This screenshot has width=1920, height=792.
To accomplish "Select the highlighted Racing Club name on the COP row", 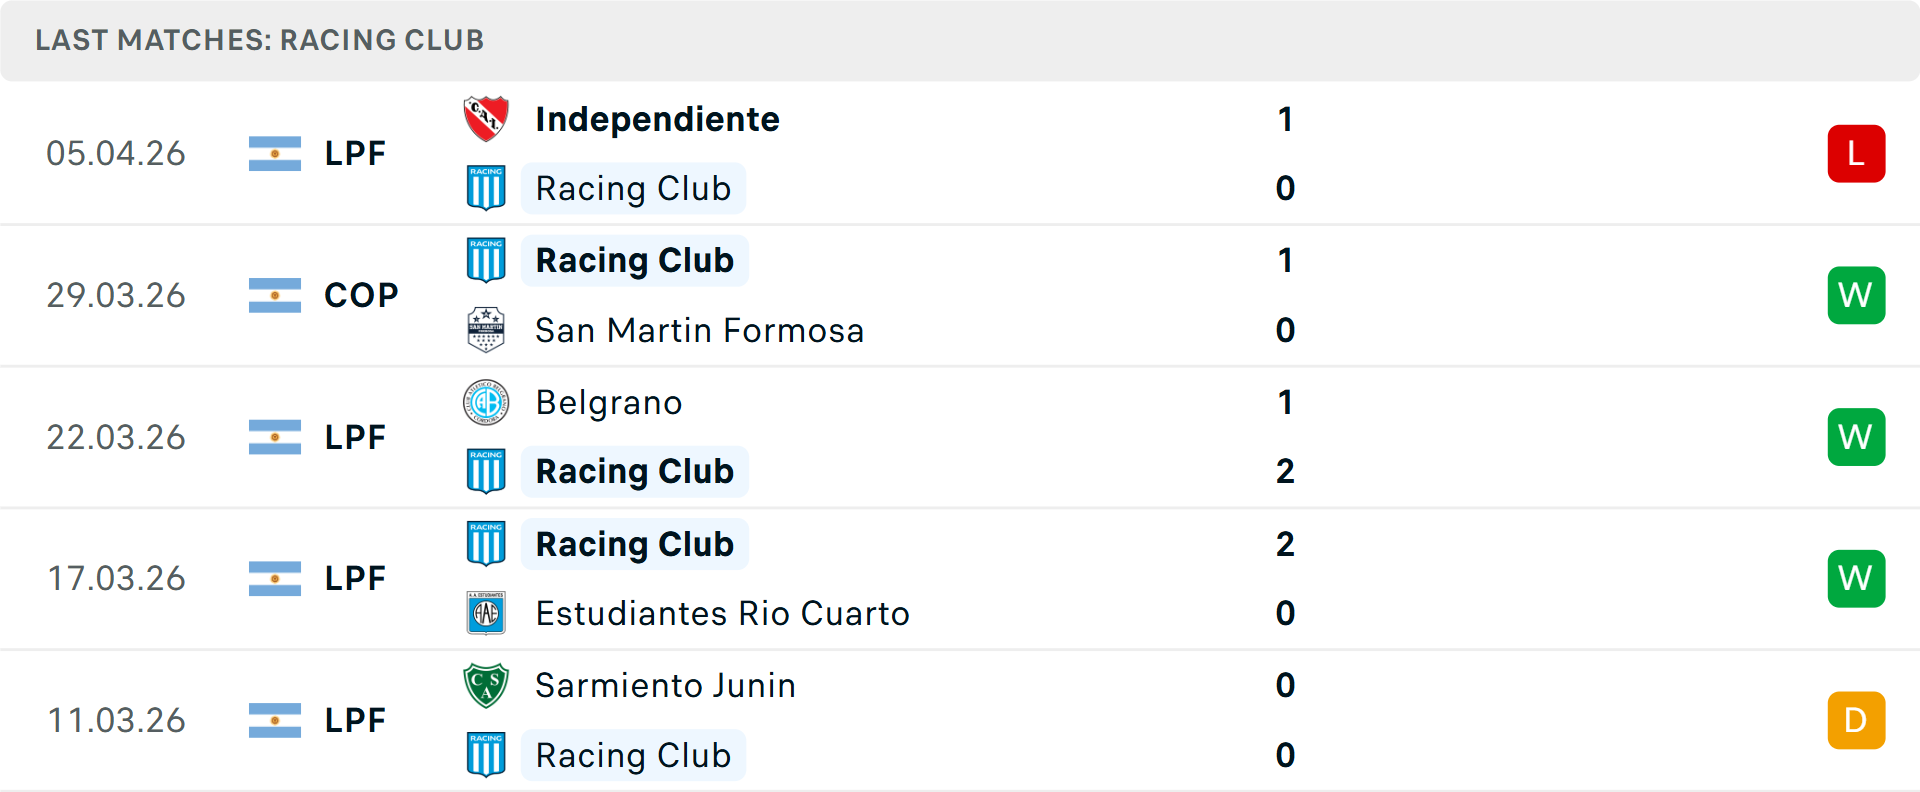I will tap(634, 260).
